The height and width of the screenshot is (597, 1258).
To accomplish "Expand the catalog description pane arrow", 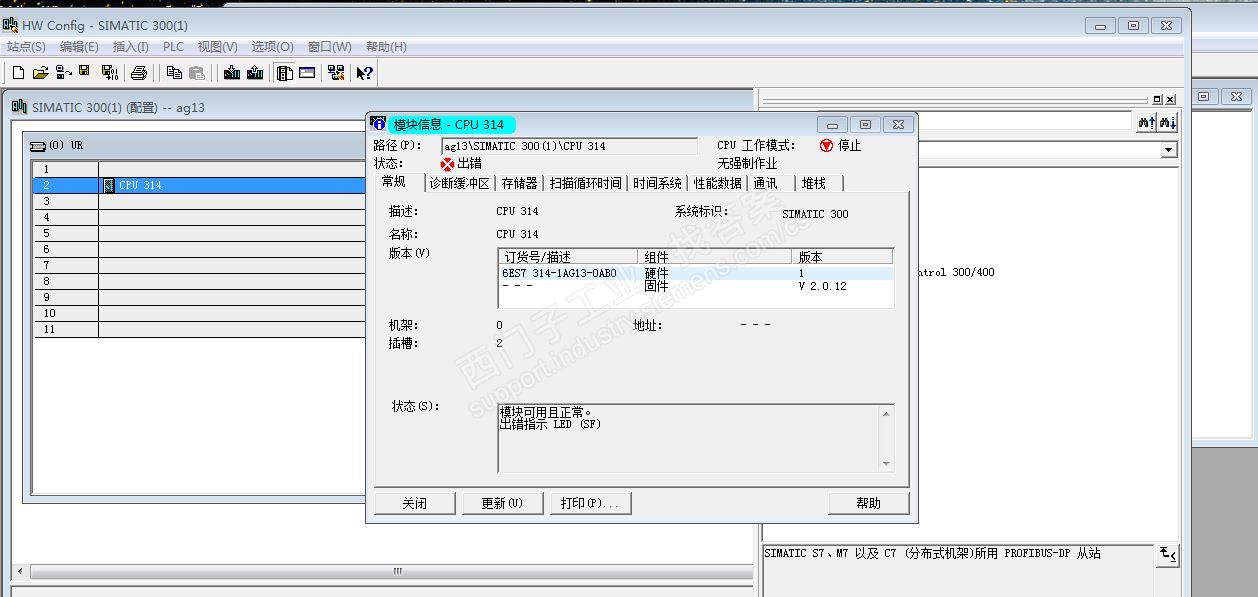I will 1167,554.
